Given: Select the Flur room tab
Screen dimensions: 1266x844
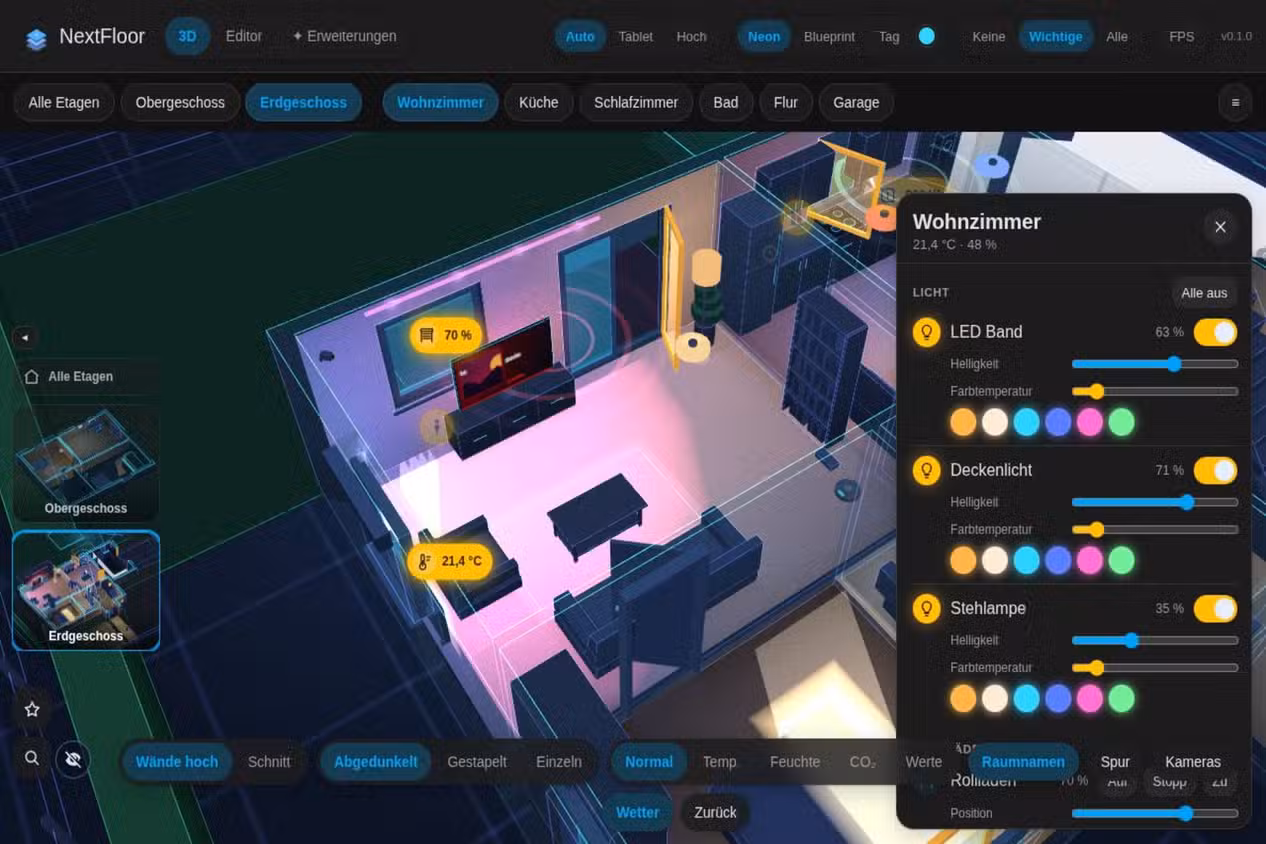Looking at the screenshot, I should [x=786, y=102].
